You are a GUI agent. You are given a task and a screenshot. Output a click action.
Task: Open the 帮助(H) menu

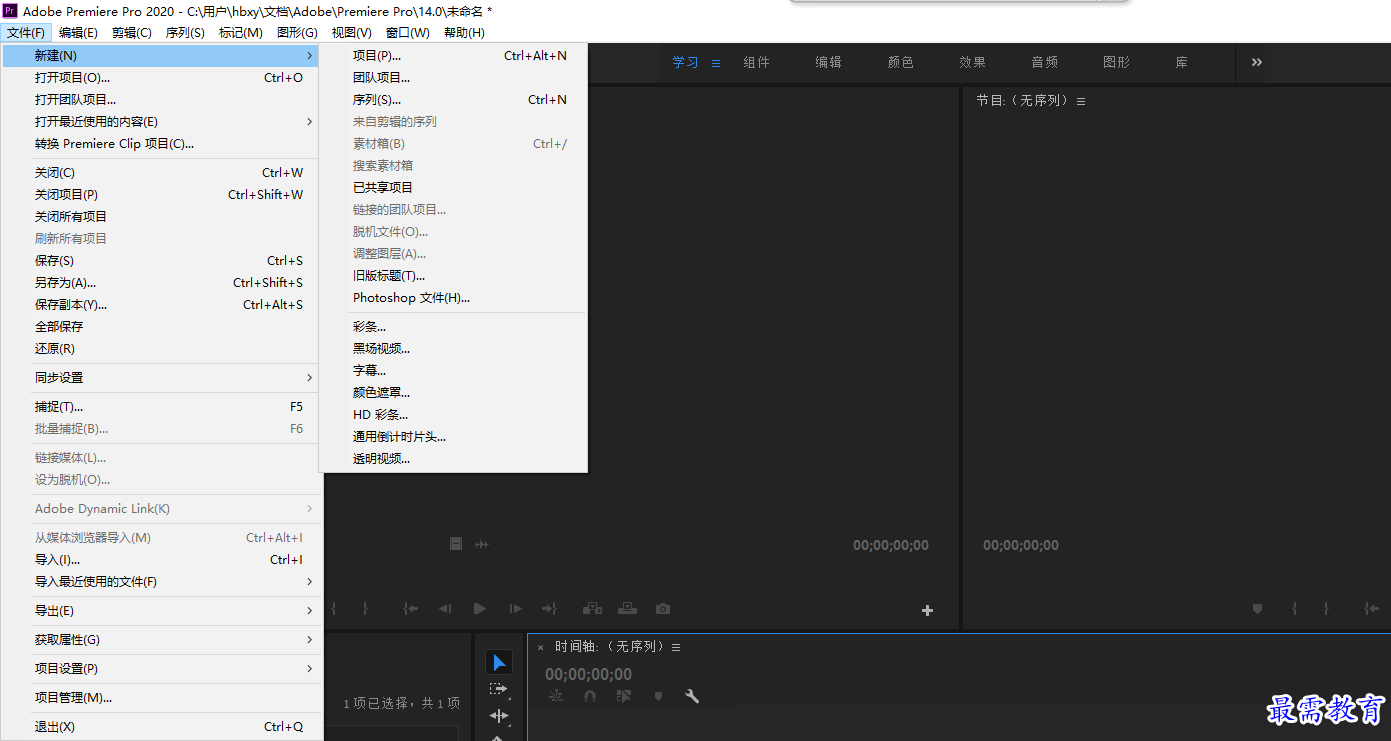click(464, 33)
